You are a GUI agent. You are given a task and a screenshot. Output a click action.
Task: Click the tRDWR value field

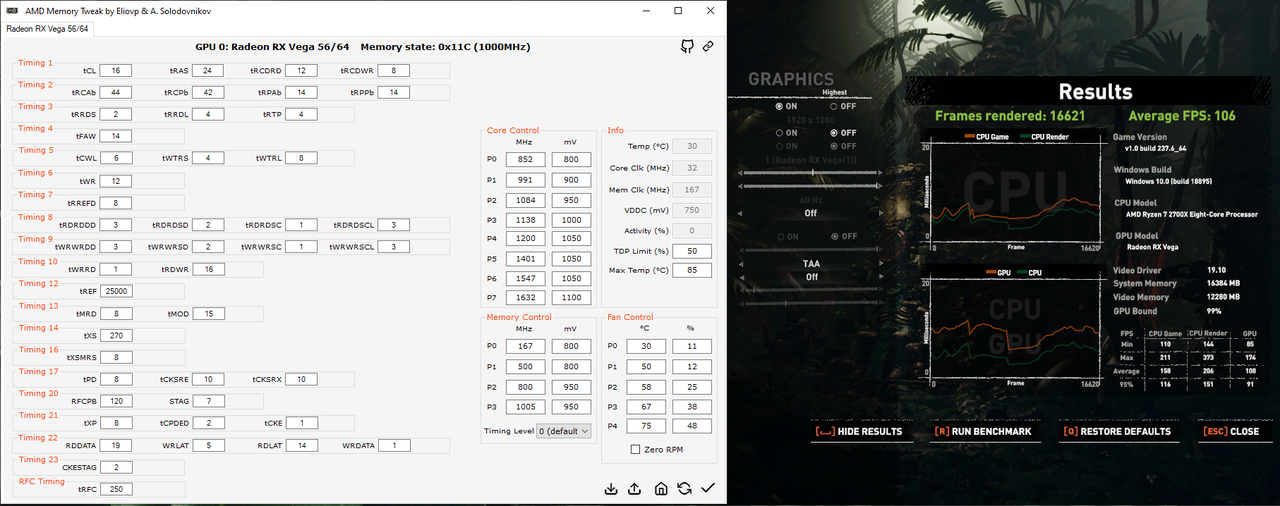coord(207,269)
